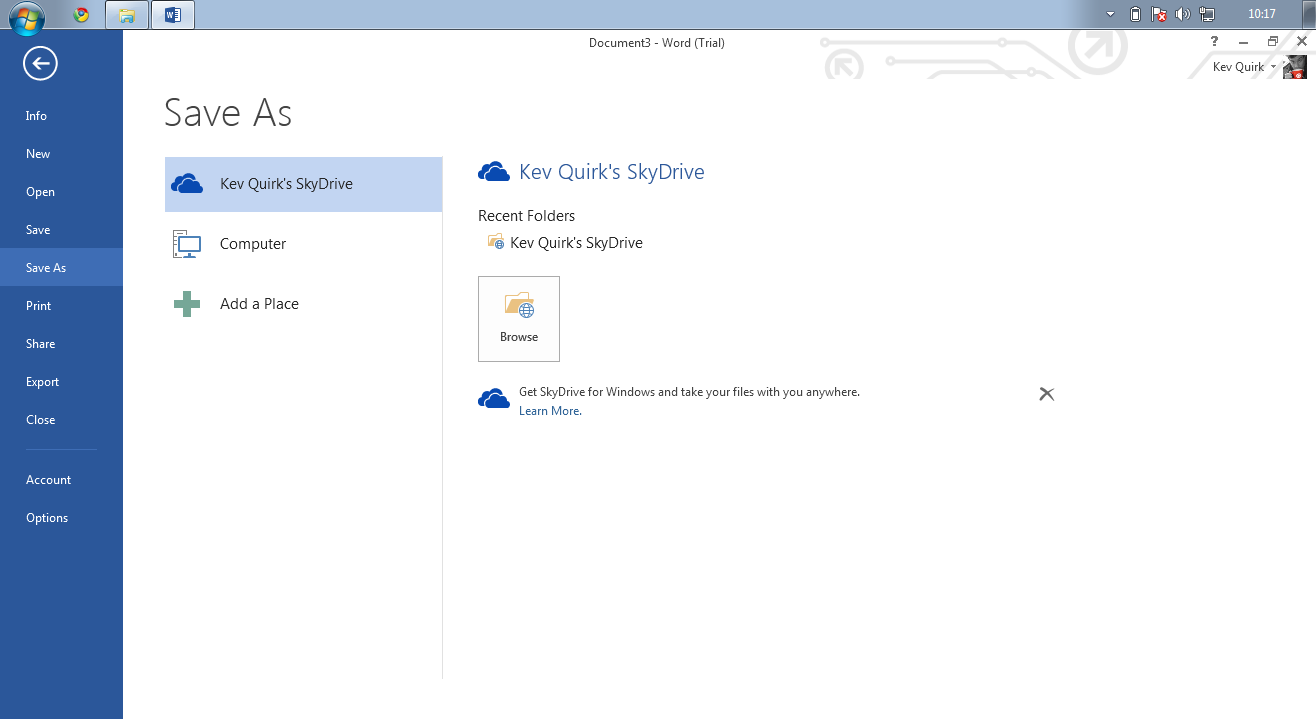Viewport: 1316px width, 719px height.
Task: Expand the Kev Quirk account dropdown
Action: click(1273, 67)
